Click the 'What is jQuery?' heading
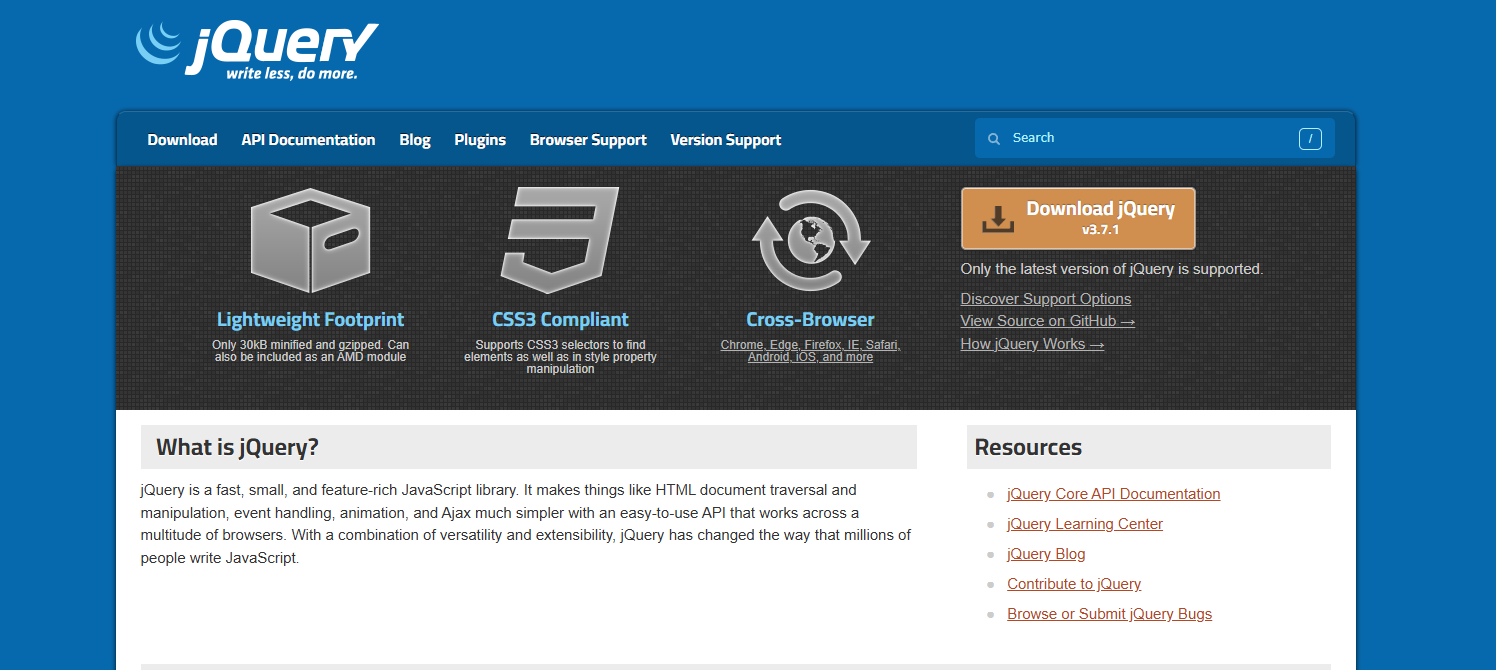Viewport: 1496px width, 670px height. coord(237,447)
